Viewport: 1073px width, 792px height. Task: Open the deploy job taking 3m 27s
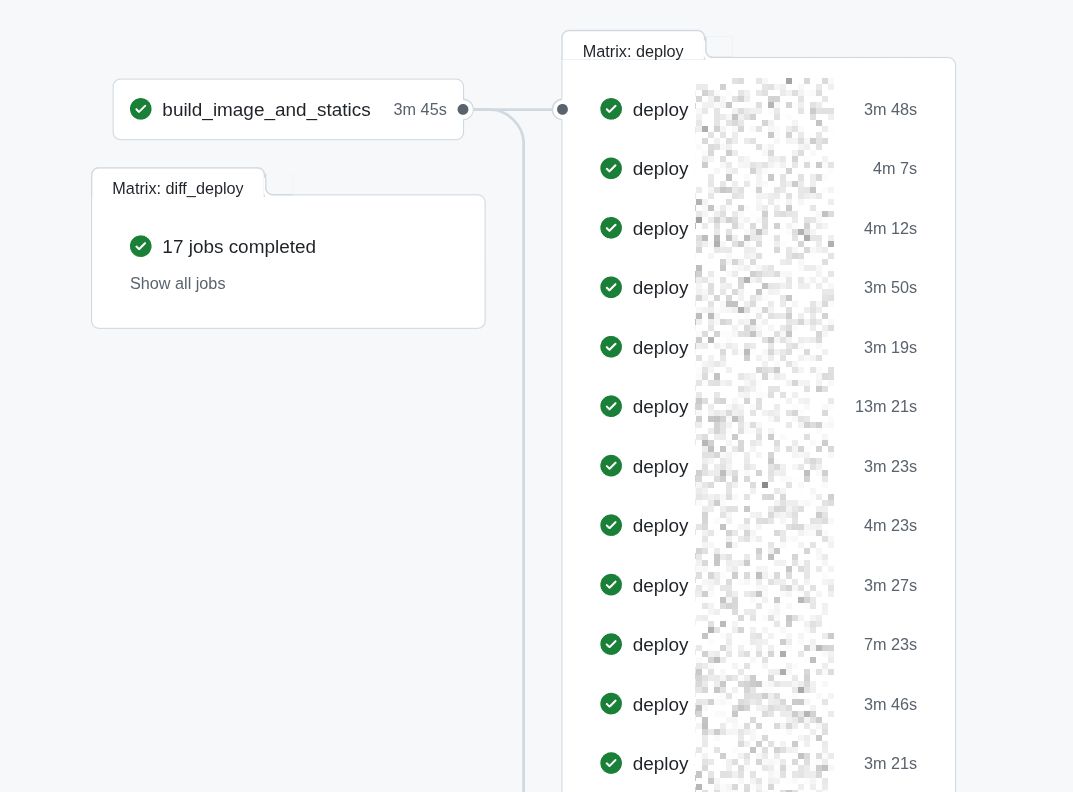pyautogui.click(x=660, y=585)
